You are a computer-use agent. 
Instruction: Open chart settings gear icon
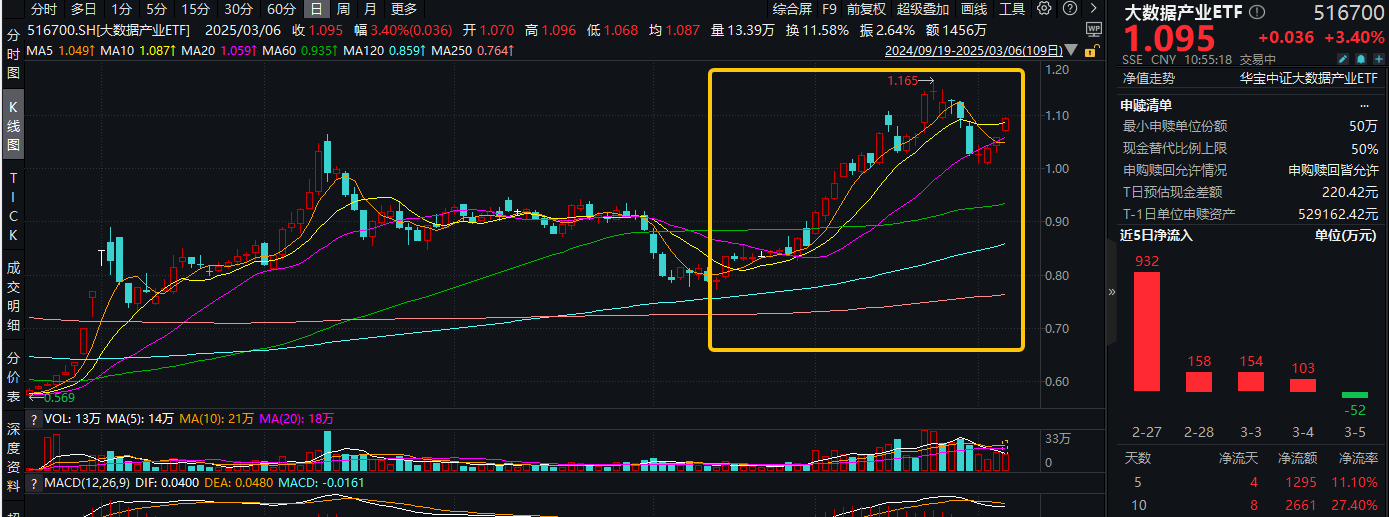coord(1044,9)
